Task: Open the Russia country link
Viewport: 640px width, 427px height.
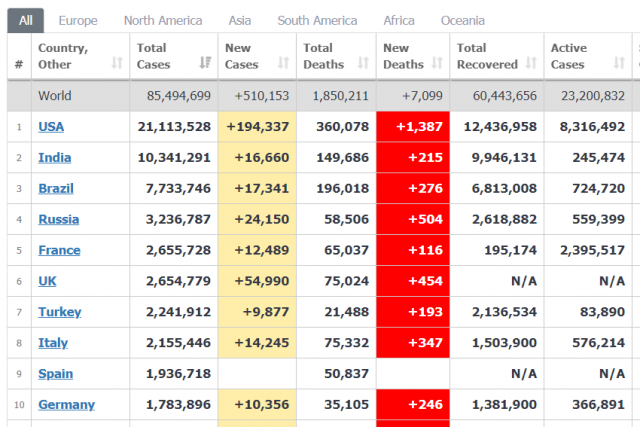Action: click(59, 219)
